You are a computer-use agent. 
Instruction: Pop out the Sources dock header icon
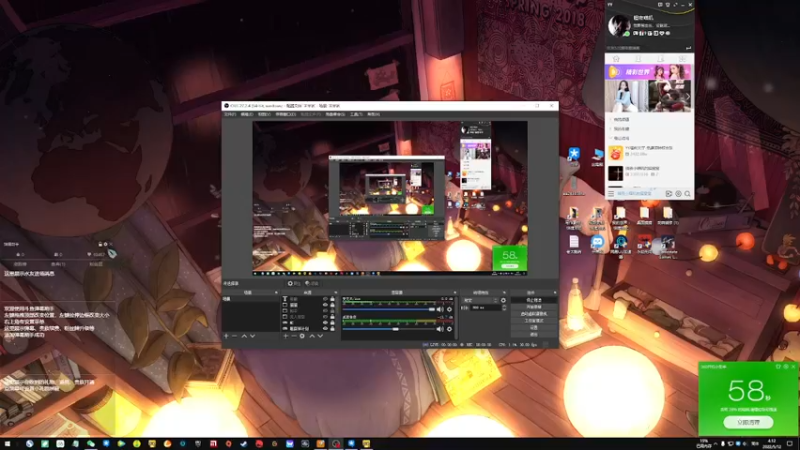(336, 292)
